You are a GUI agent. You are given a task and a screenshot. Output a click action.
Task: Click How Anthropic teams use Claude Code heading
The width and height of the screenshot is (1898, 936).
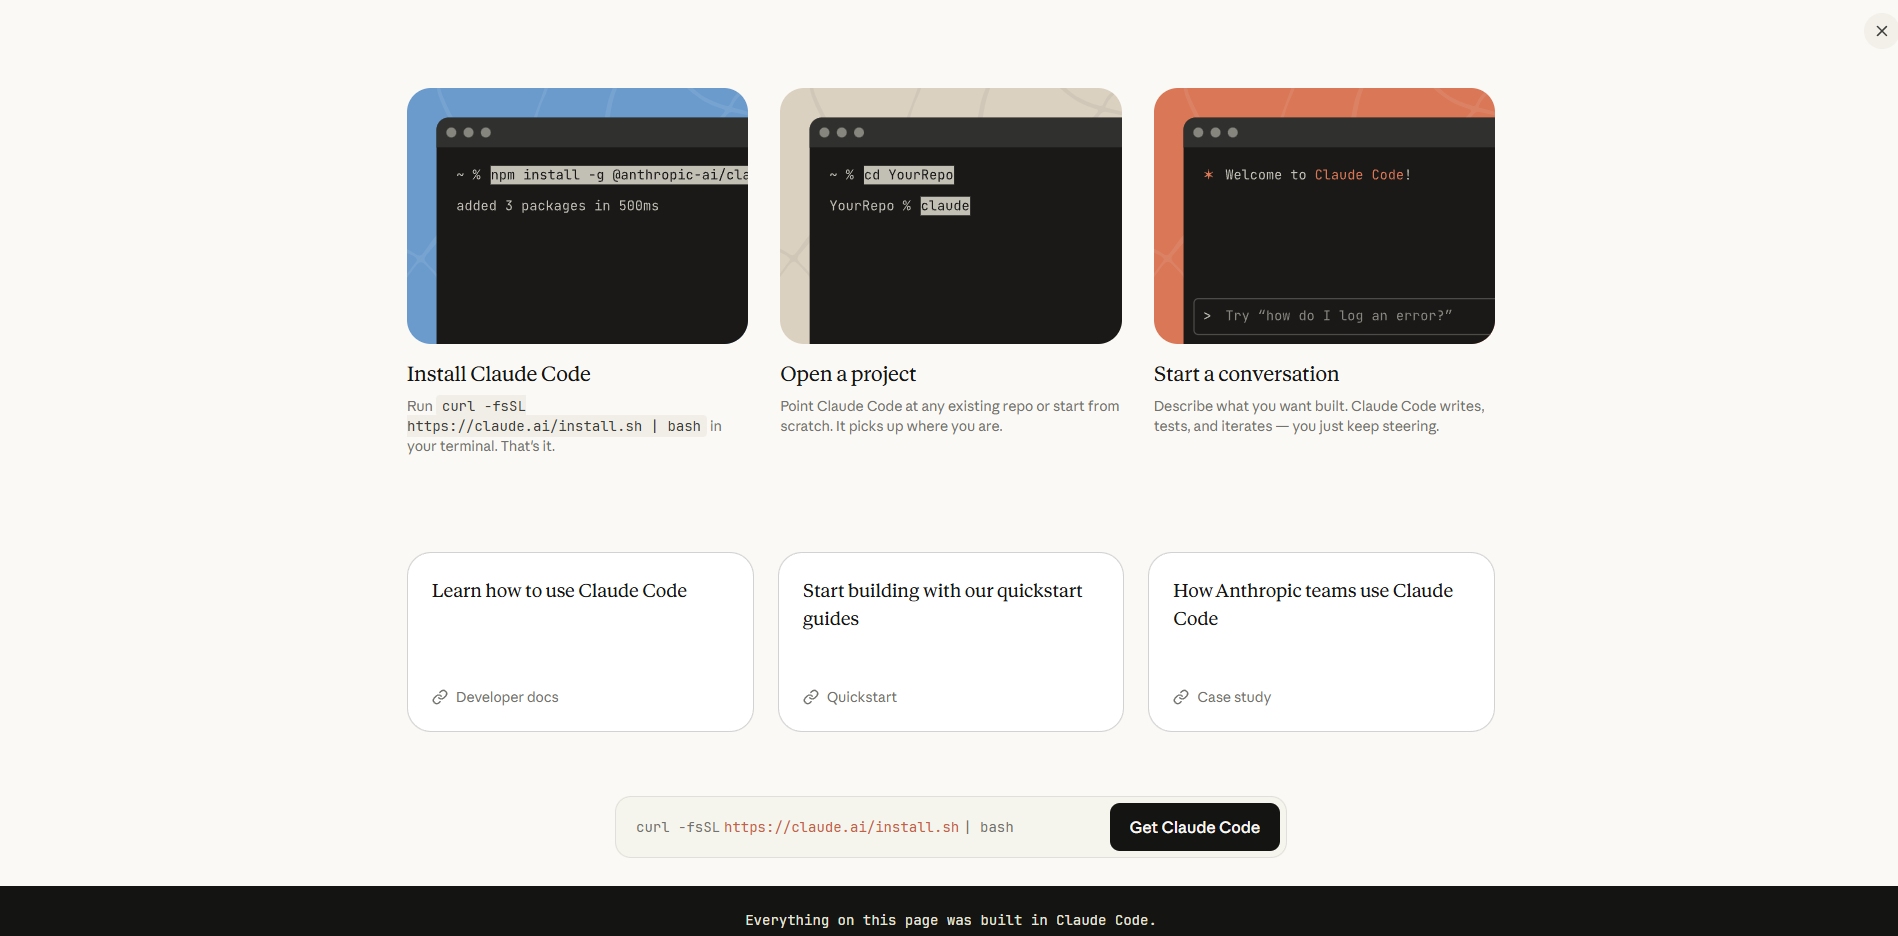pyautogui.click(x=1312, y=604)
